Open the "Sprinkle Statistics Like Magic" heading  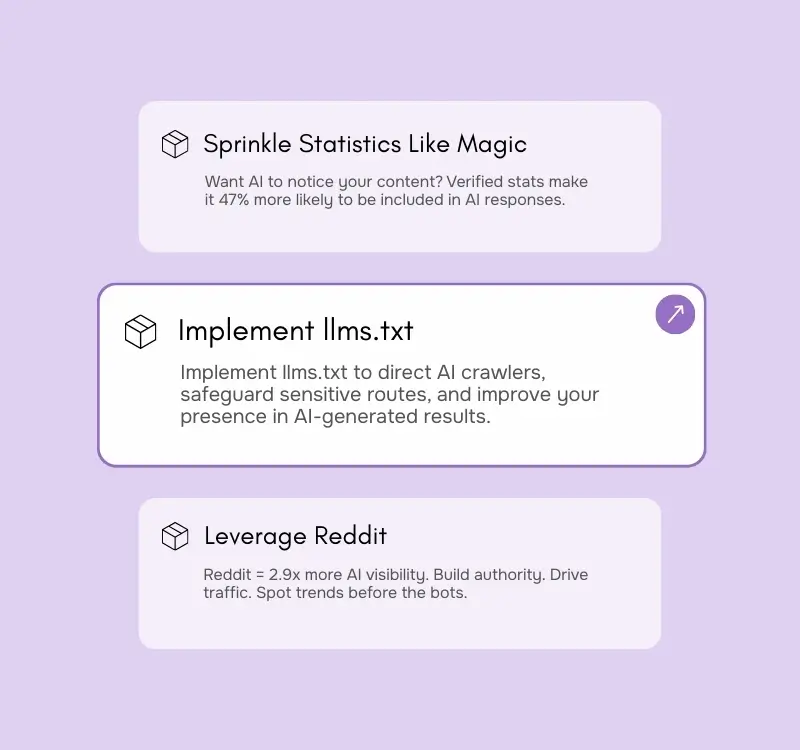tap(365, 144)
